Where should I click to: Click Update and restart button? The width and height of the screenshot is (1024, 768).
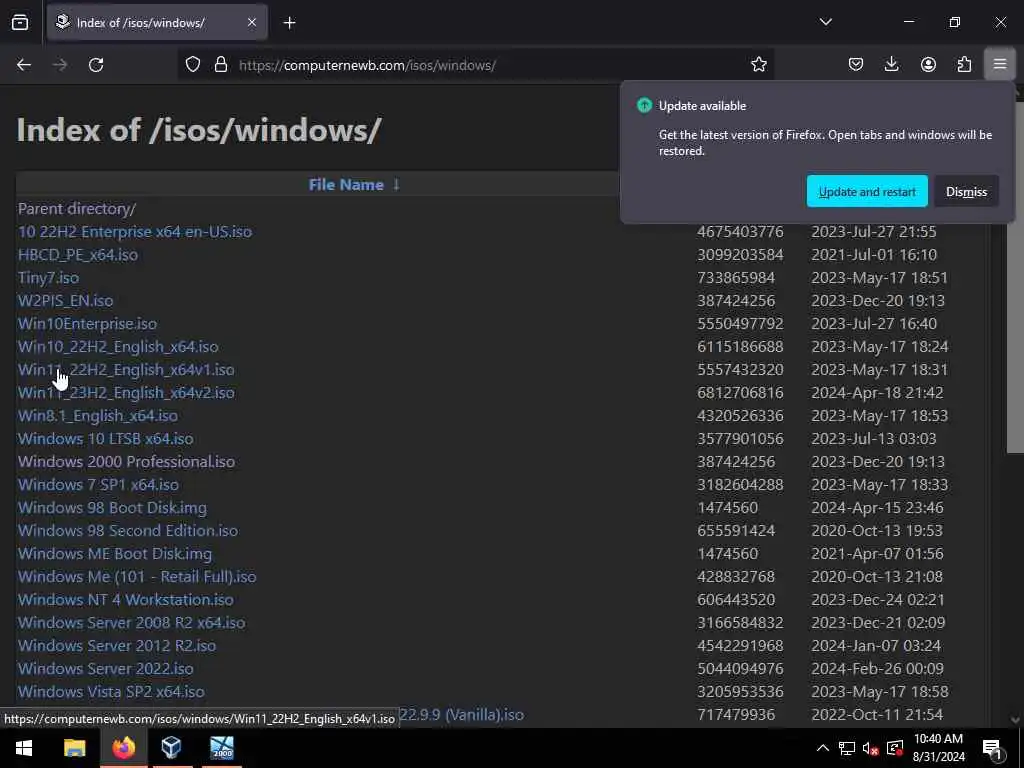pyautogui.click(x=867, y=191)
